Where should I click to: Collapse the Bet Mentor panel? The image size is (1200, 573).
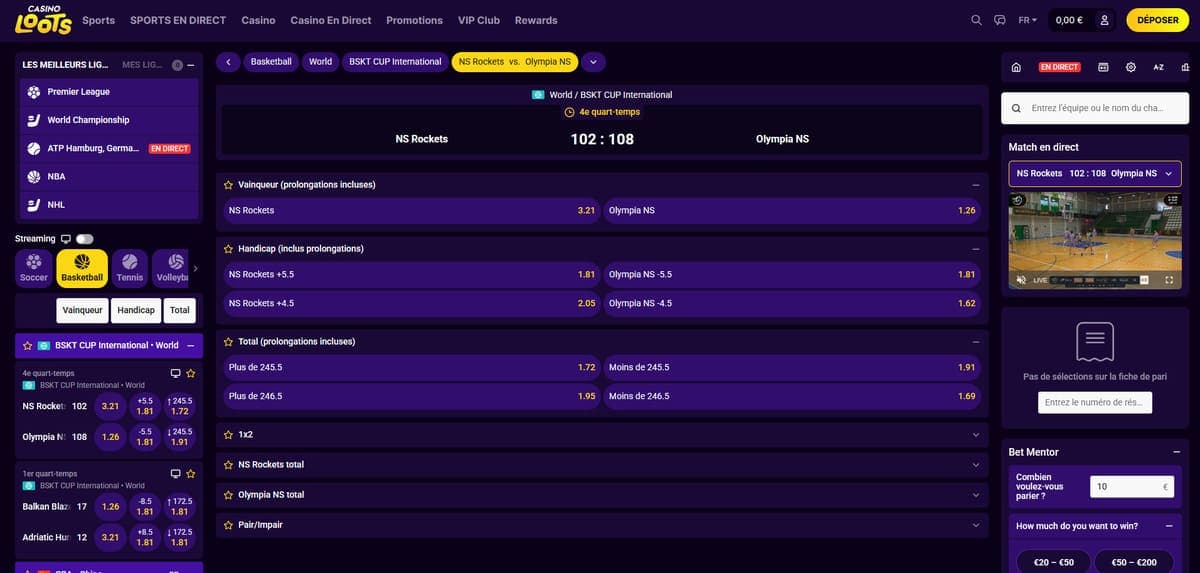tap(1176, 452)
